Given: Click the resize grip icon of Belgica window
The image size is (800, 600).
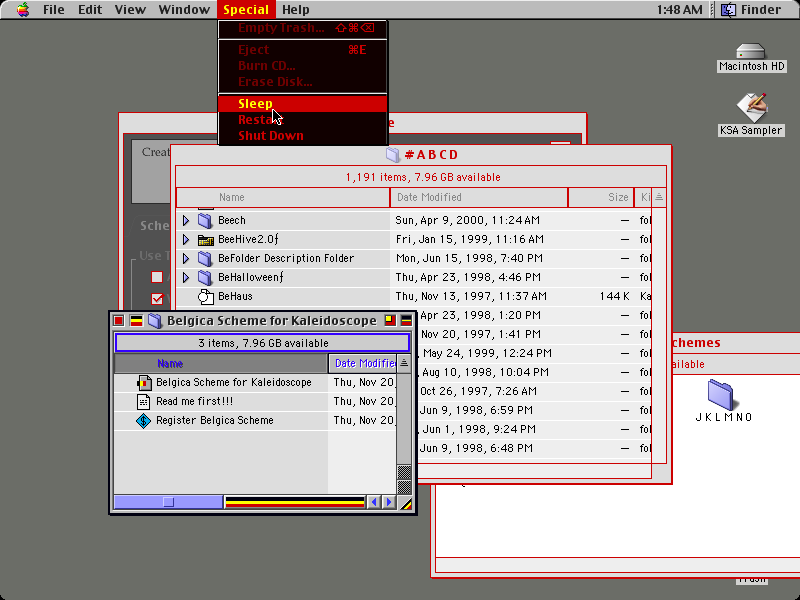Looking at the screenshot, I should pos(406,503).
